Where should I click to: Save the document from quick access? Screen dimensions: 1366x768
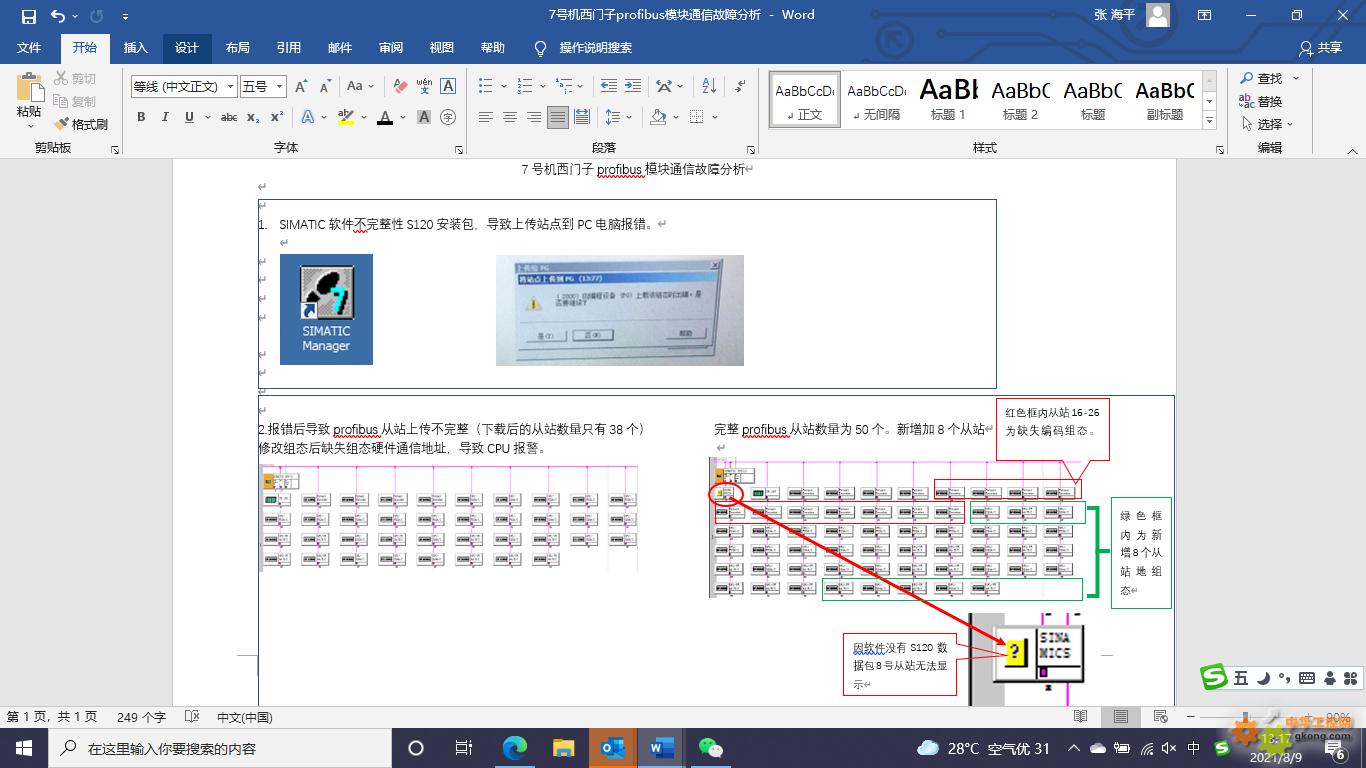(28, 16)
